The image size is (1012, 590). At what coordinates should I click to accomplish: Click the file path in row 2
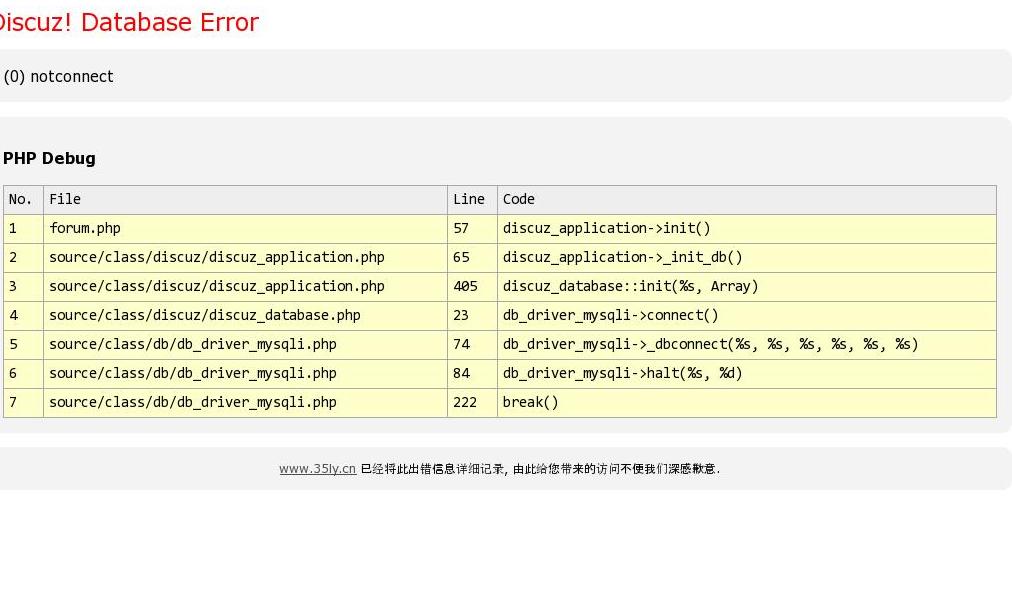click(x=245, y=258)
